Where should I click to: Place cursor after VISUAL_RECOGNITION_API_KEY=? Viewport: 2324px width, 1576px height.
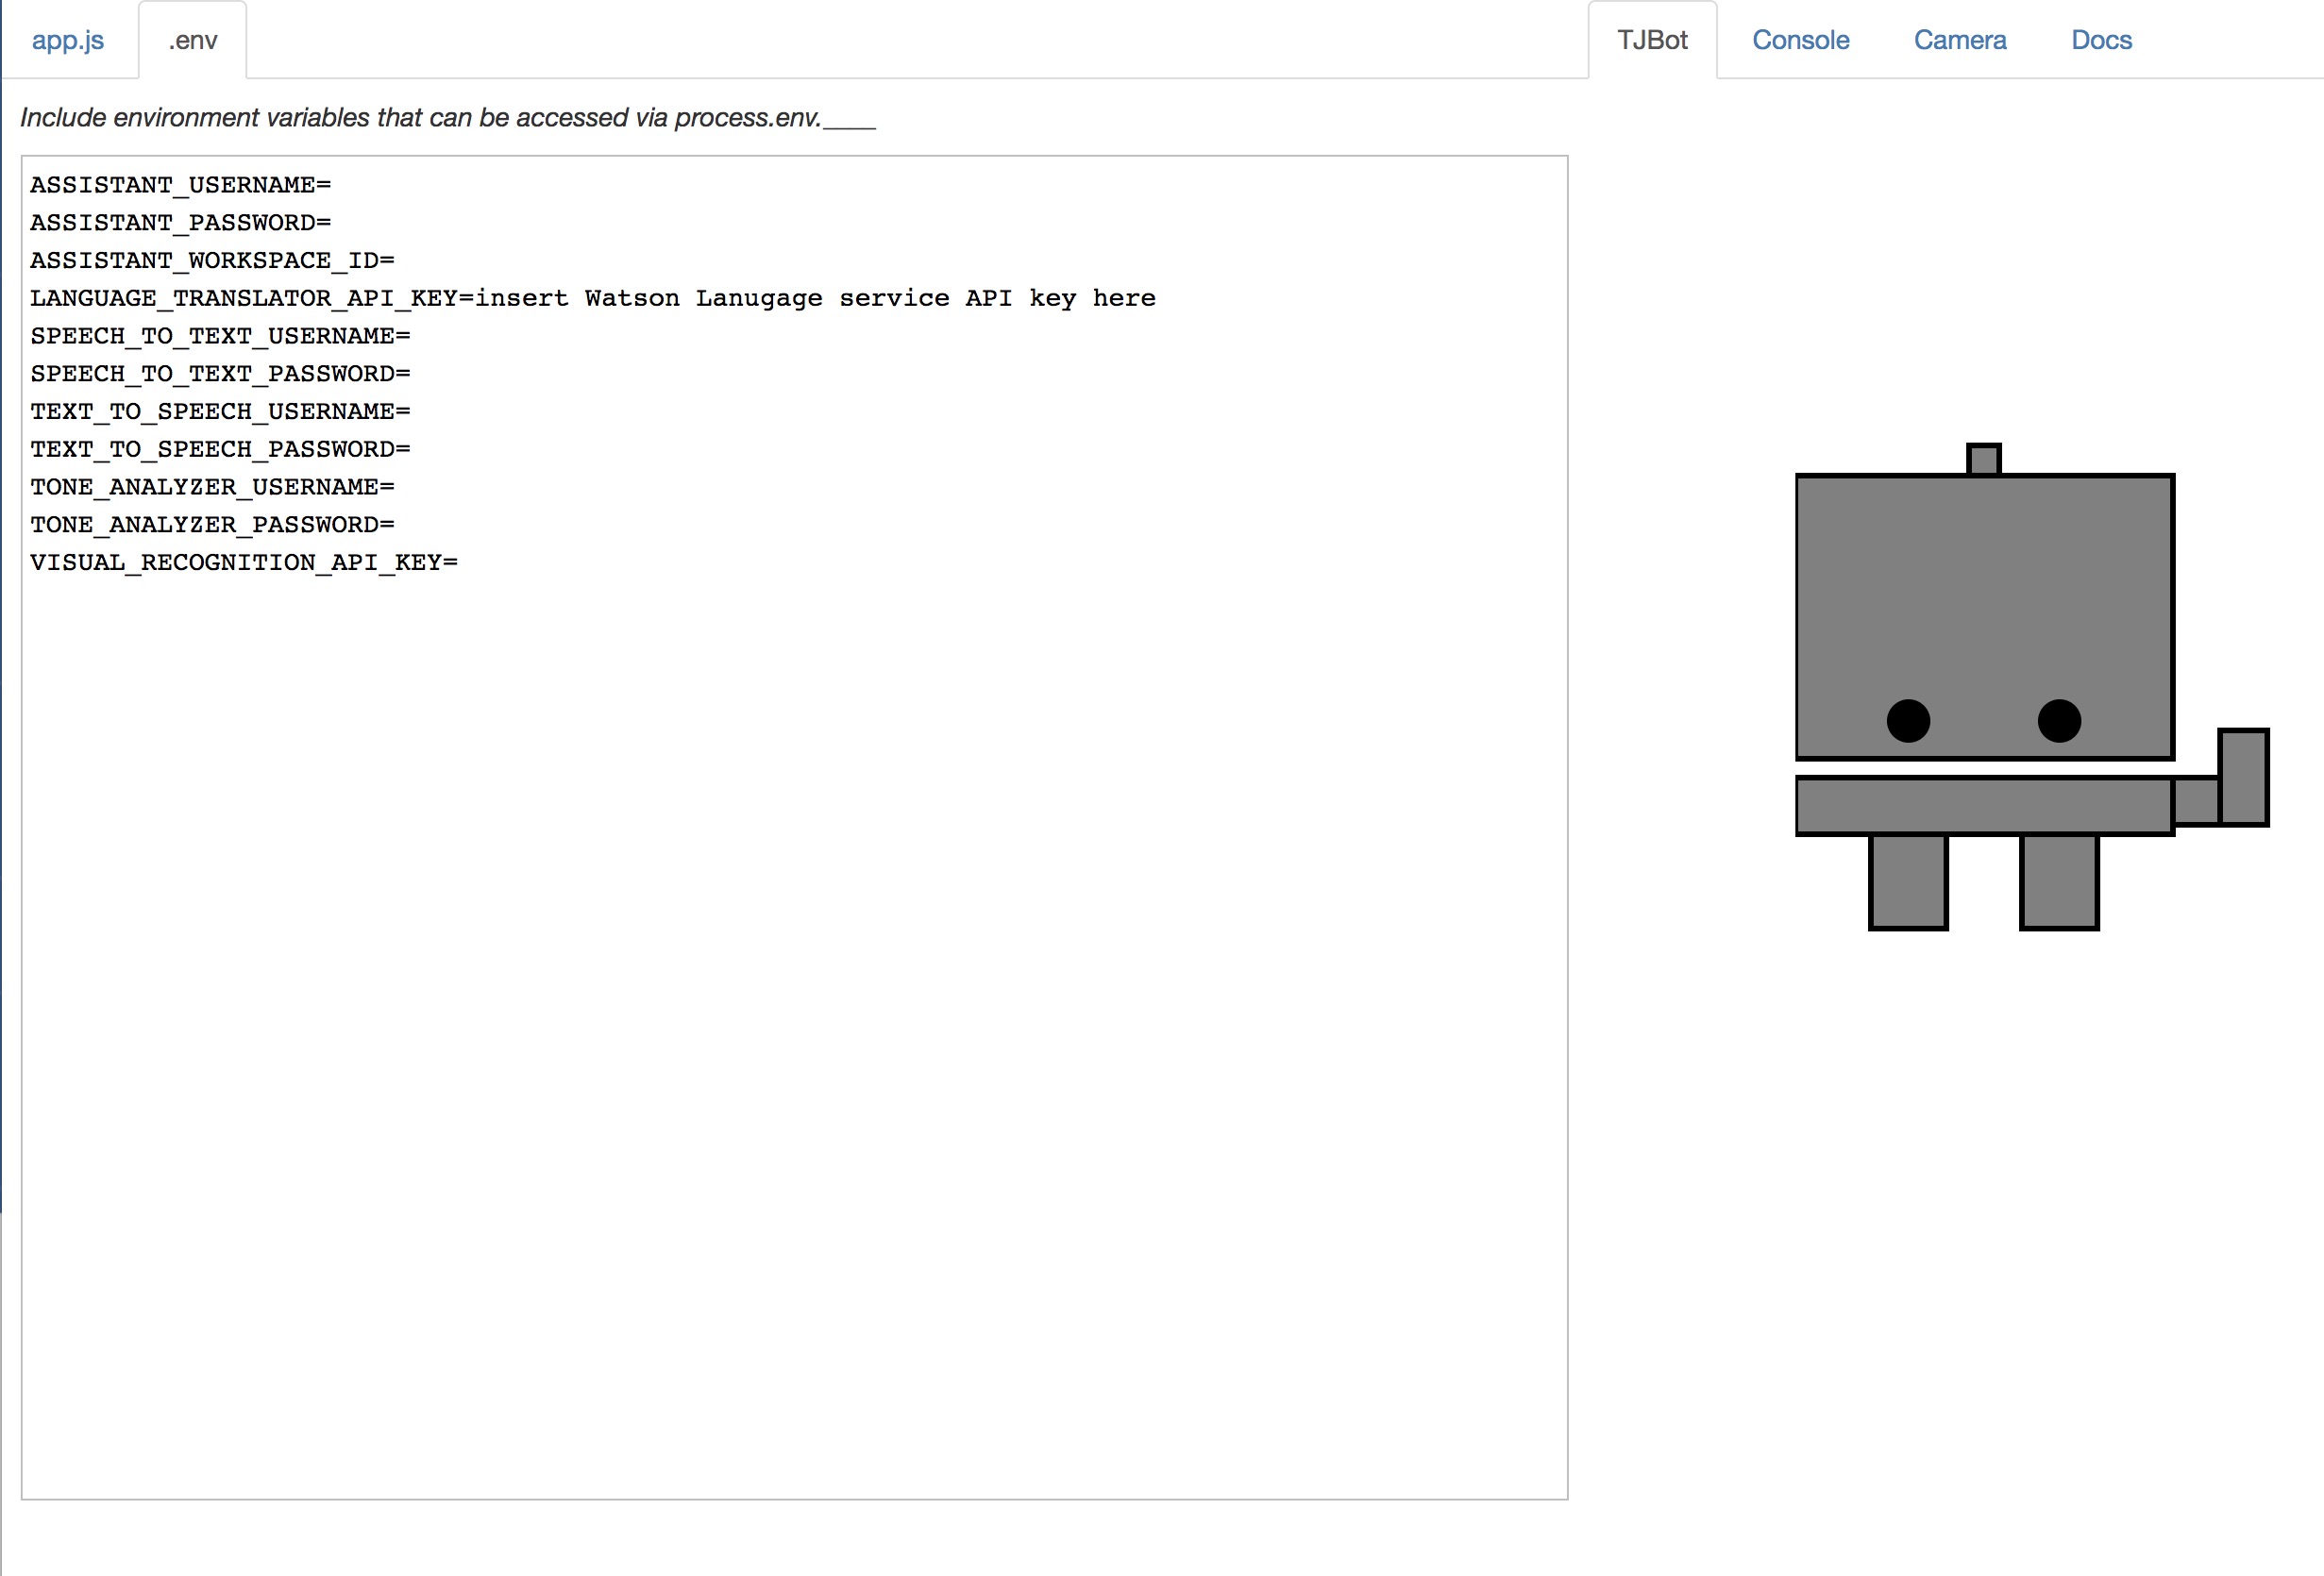(461, 562)
